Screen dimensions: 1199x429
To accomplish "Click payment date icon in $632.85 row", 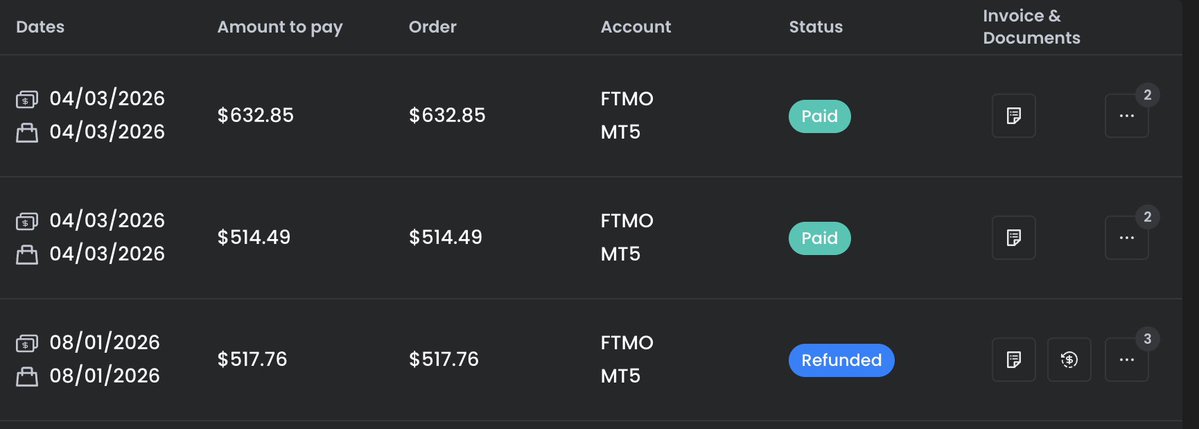I will (27, 99).
